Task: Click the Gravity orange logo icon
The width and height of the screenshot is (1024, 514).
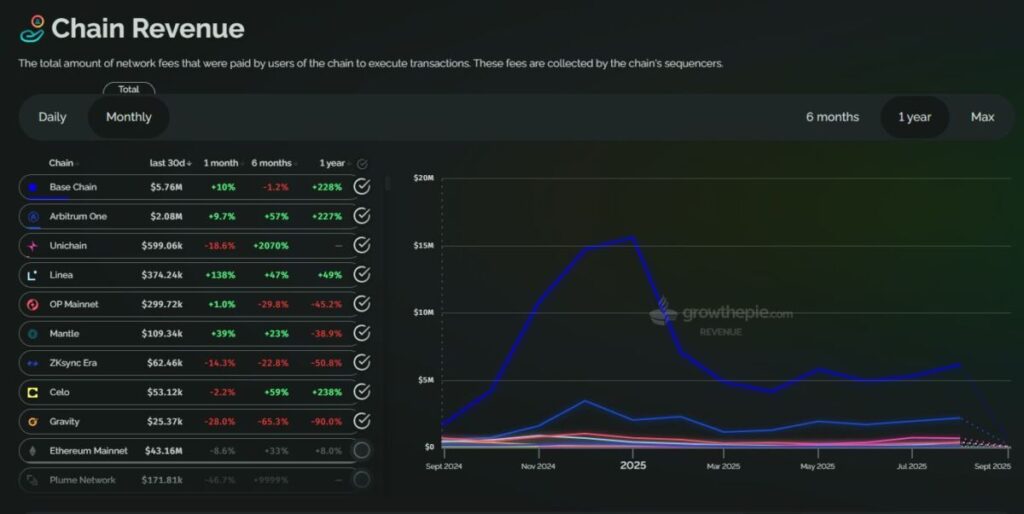Action: (x=33, y=422)
